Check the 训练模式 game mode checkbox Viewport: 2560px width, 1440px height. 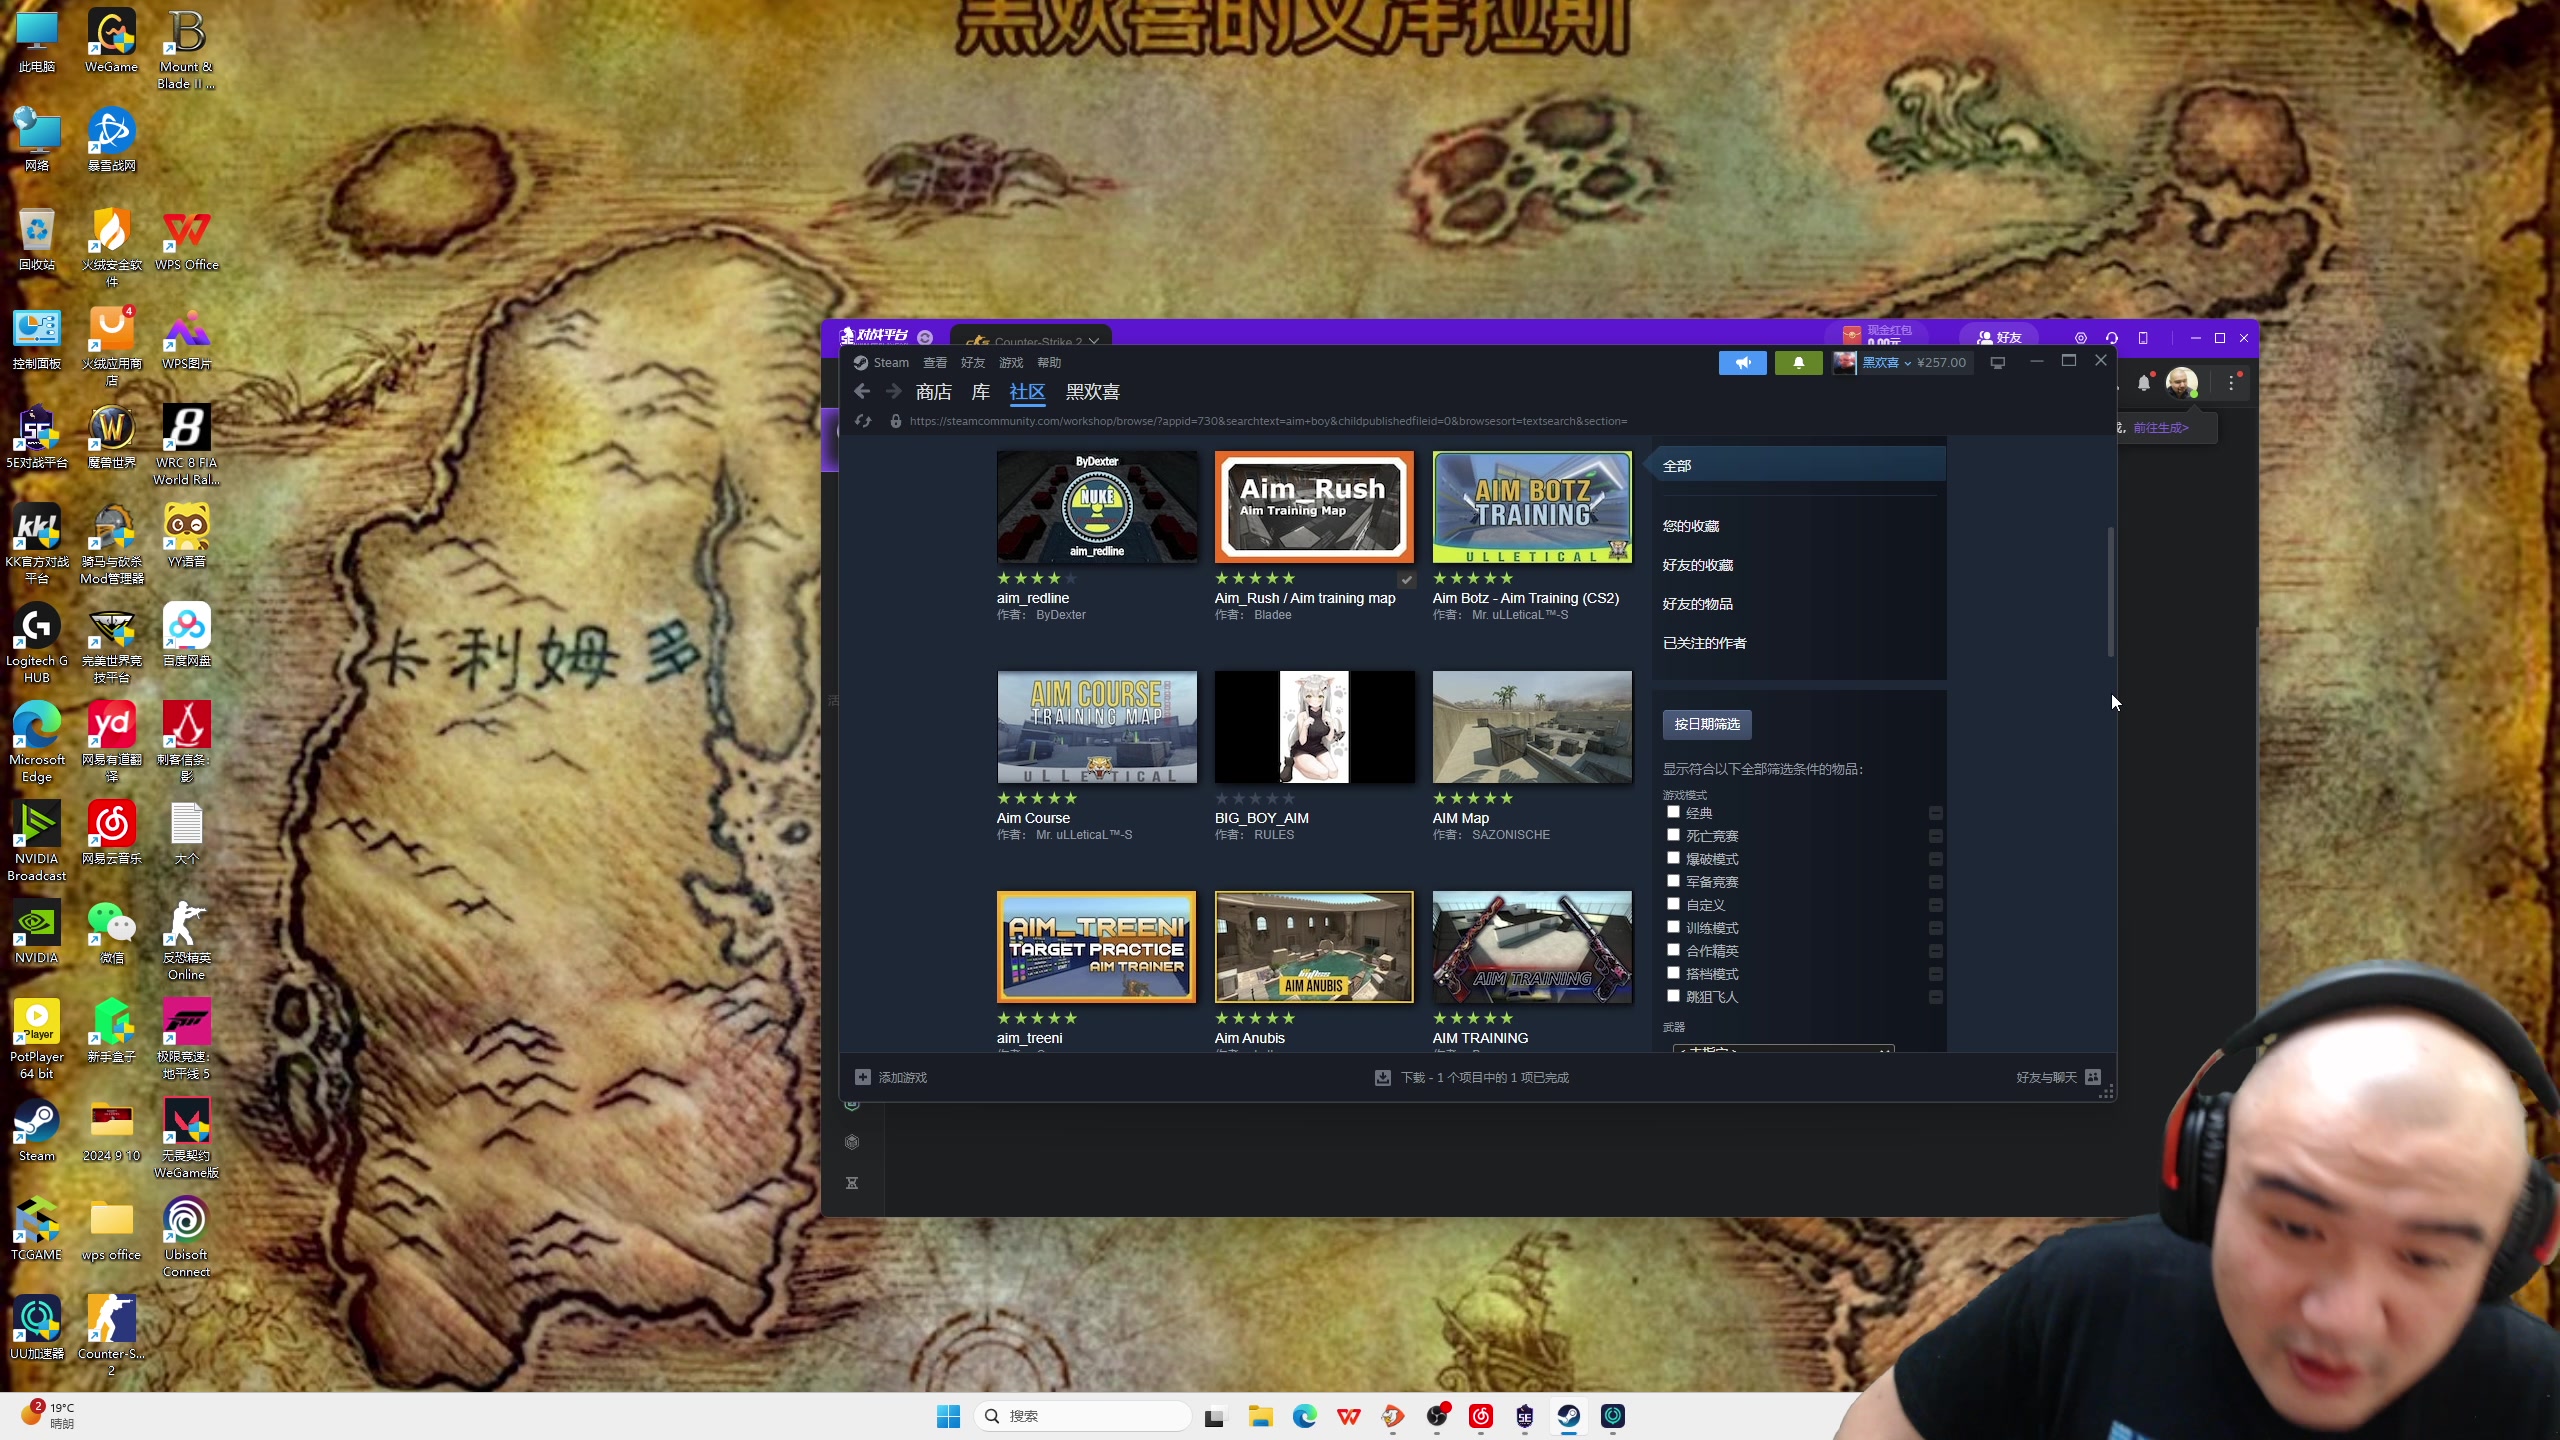1673,927
